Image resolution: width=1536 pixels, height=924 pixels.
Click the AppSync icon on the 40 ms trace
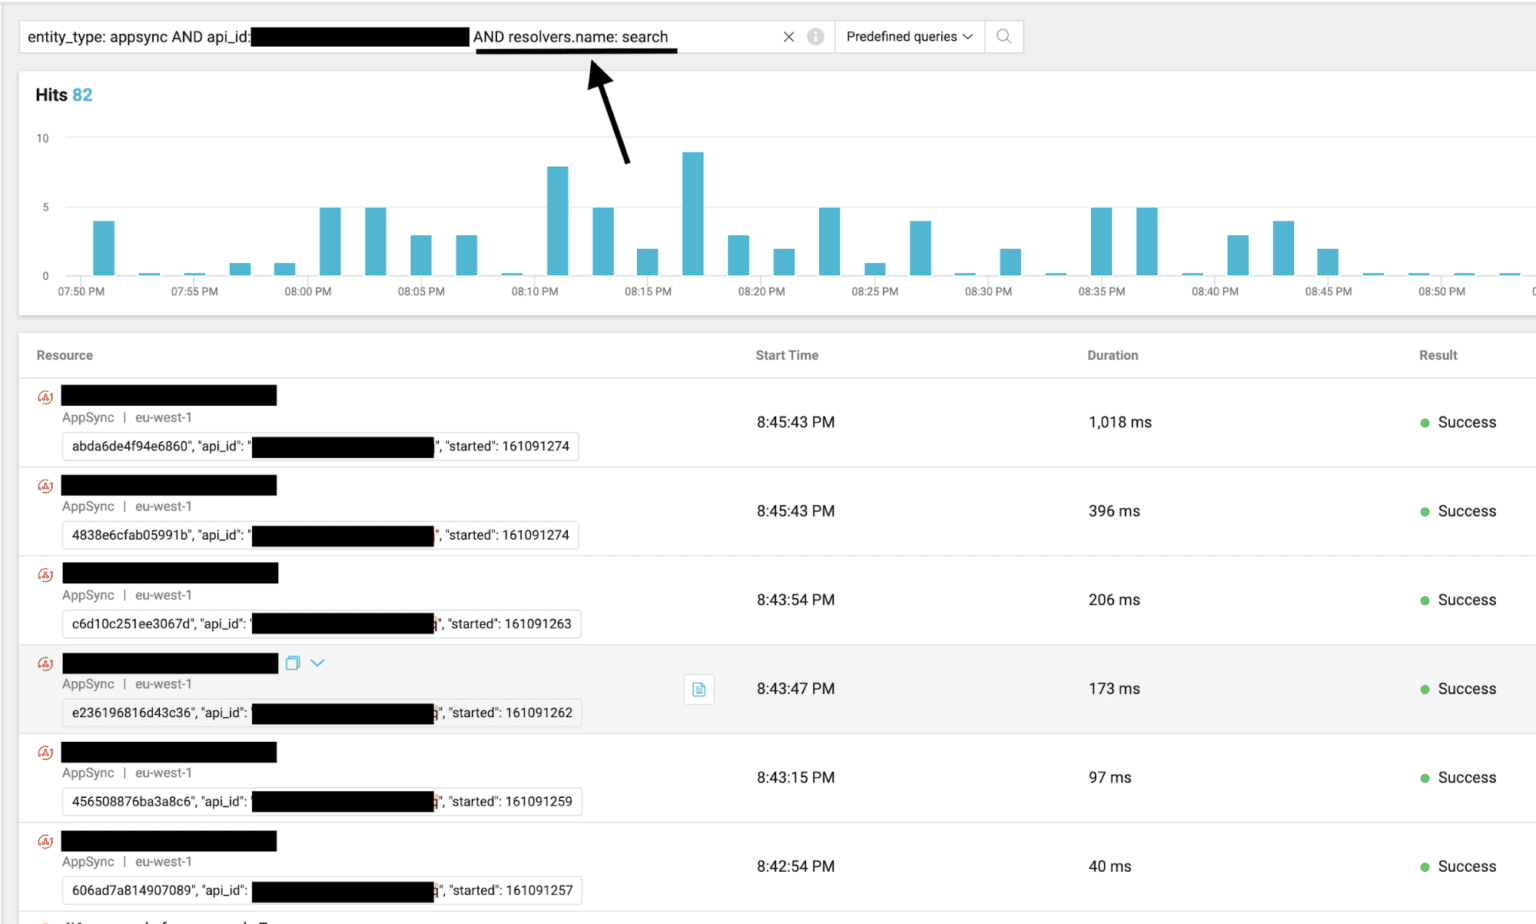tap(45, 841)
